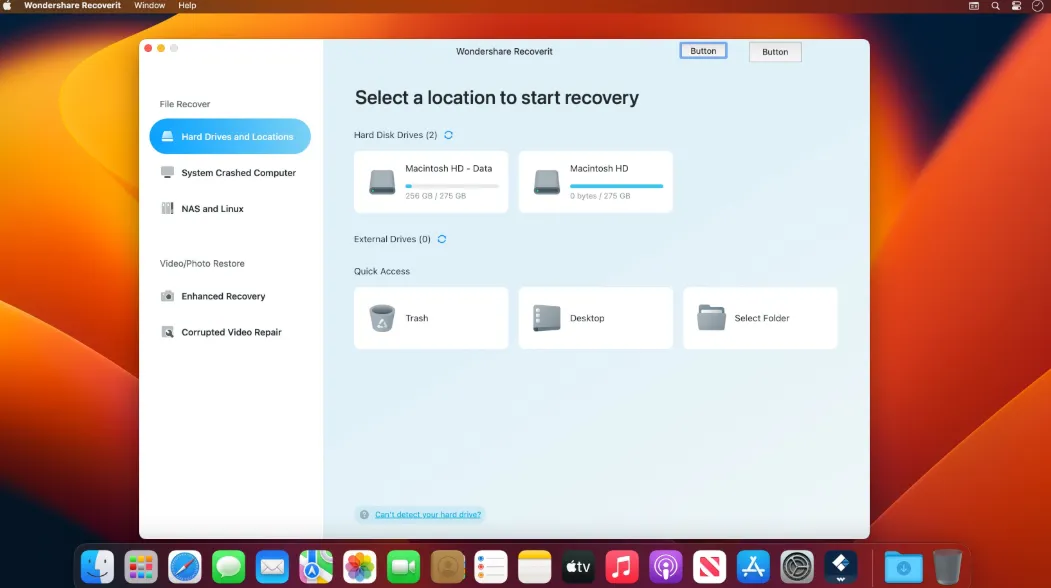Select the Macintosh HD - Data drive icon
Image resolution: width=1051 pixels, height=588 pixels.
[382, 182]
